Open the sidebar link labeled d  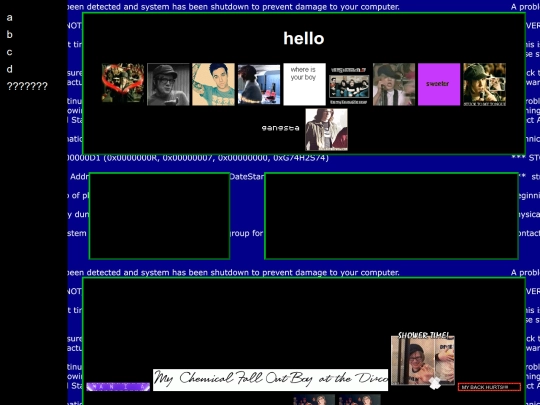coord(10,69)
